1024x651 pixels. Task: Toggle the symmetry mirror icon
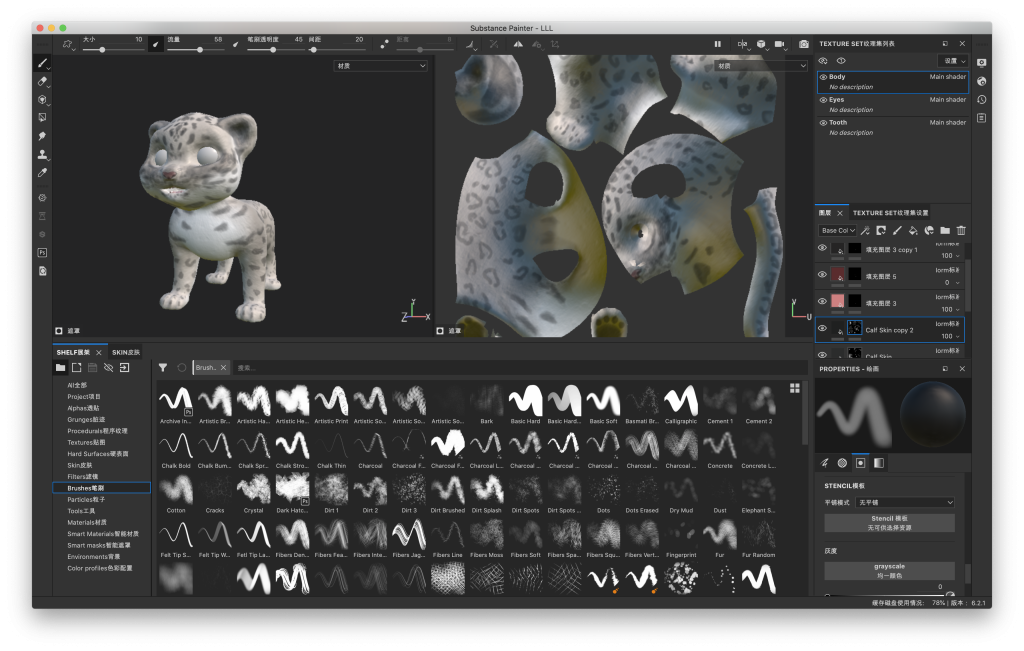[518, 44]
